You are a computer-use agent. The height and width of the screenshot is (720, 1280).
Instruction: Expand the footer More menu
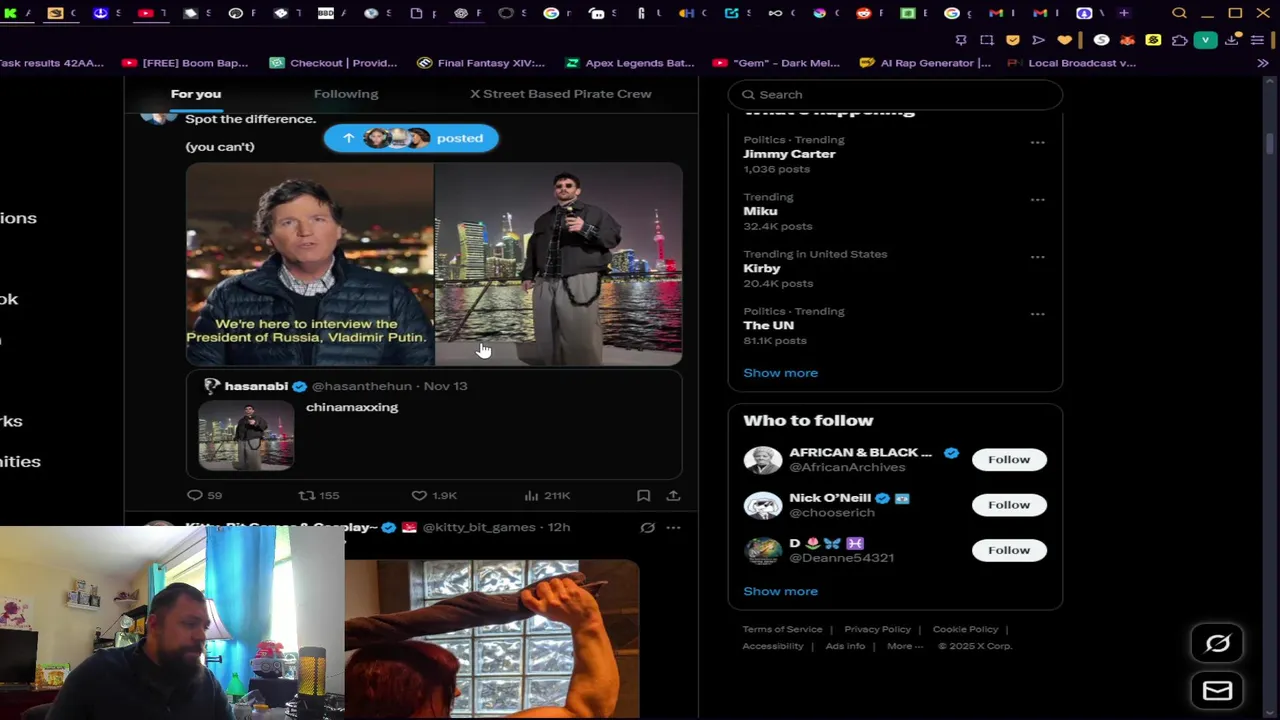tap(904, 646)
